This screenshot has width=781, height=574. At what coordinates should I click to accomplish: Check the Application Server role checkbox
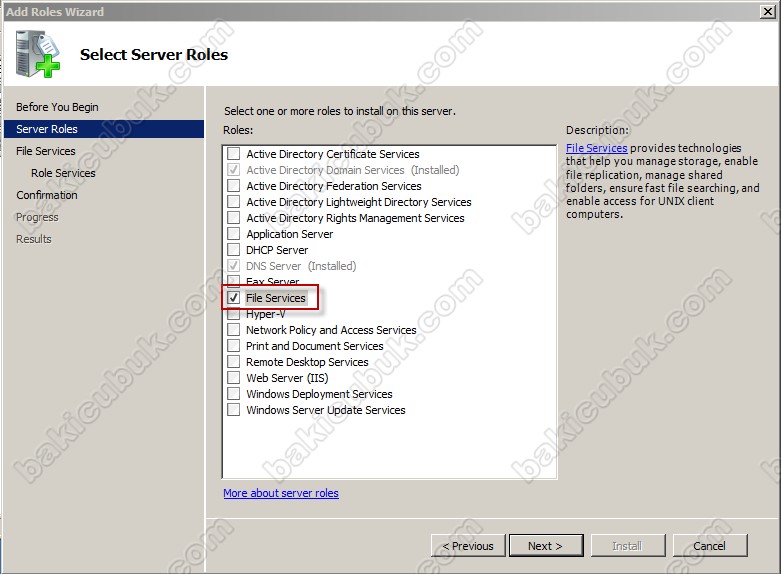233,233
